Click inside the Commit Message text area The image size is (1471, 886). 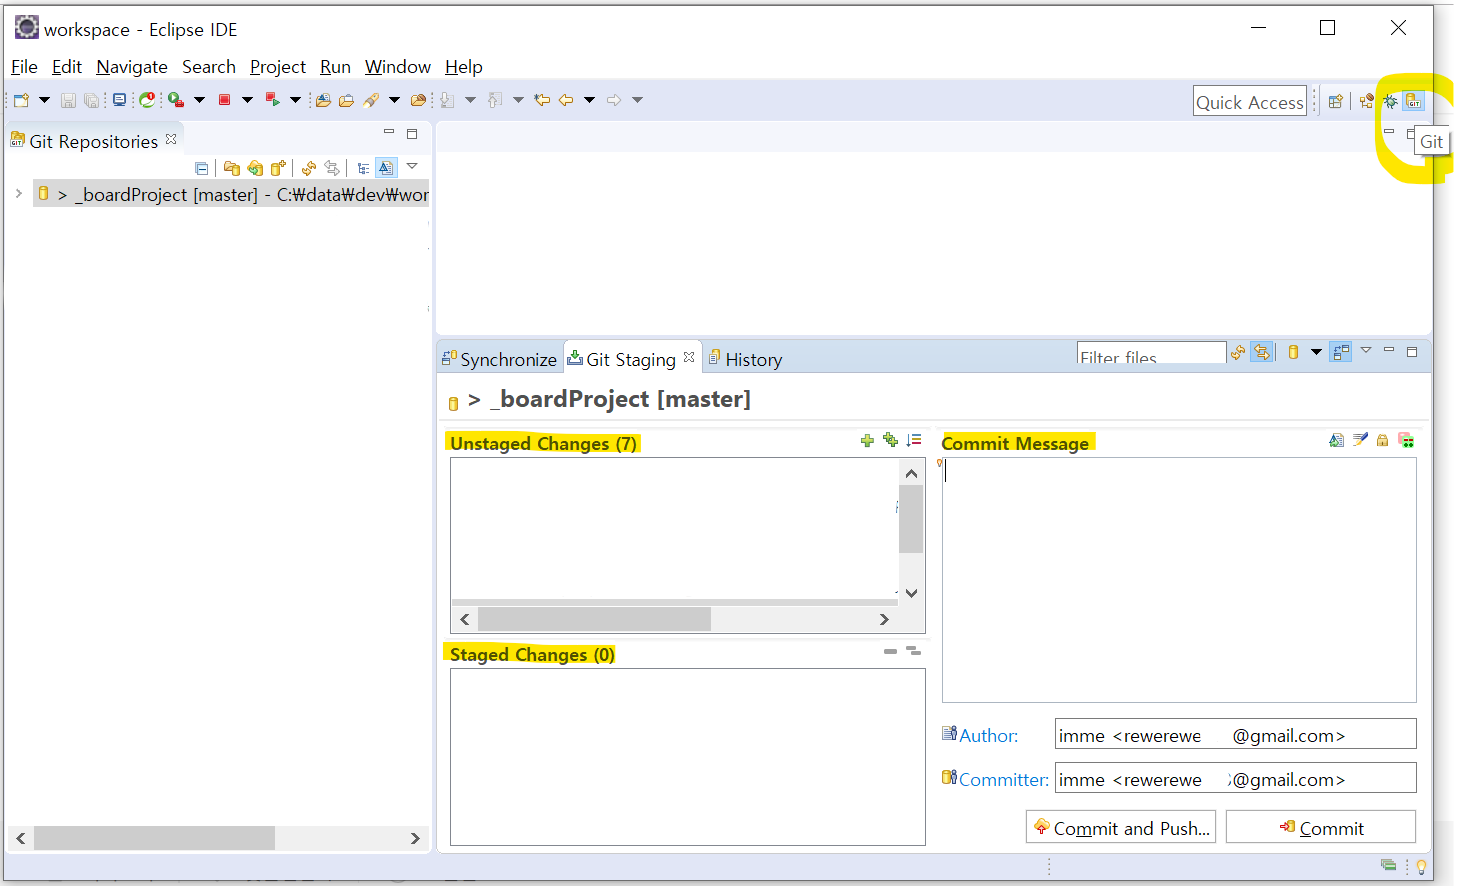[x=1179, y=580]
